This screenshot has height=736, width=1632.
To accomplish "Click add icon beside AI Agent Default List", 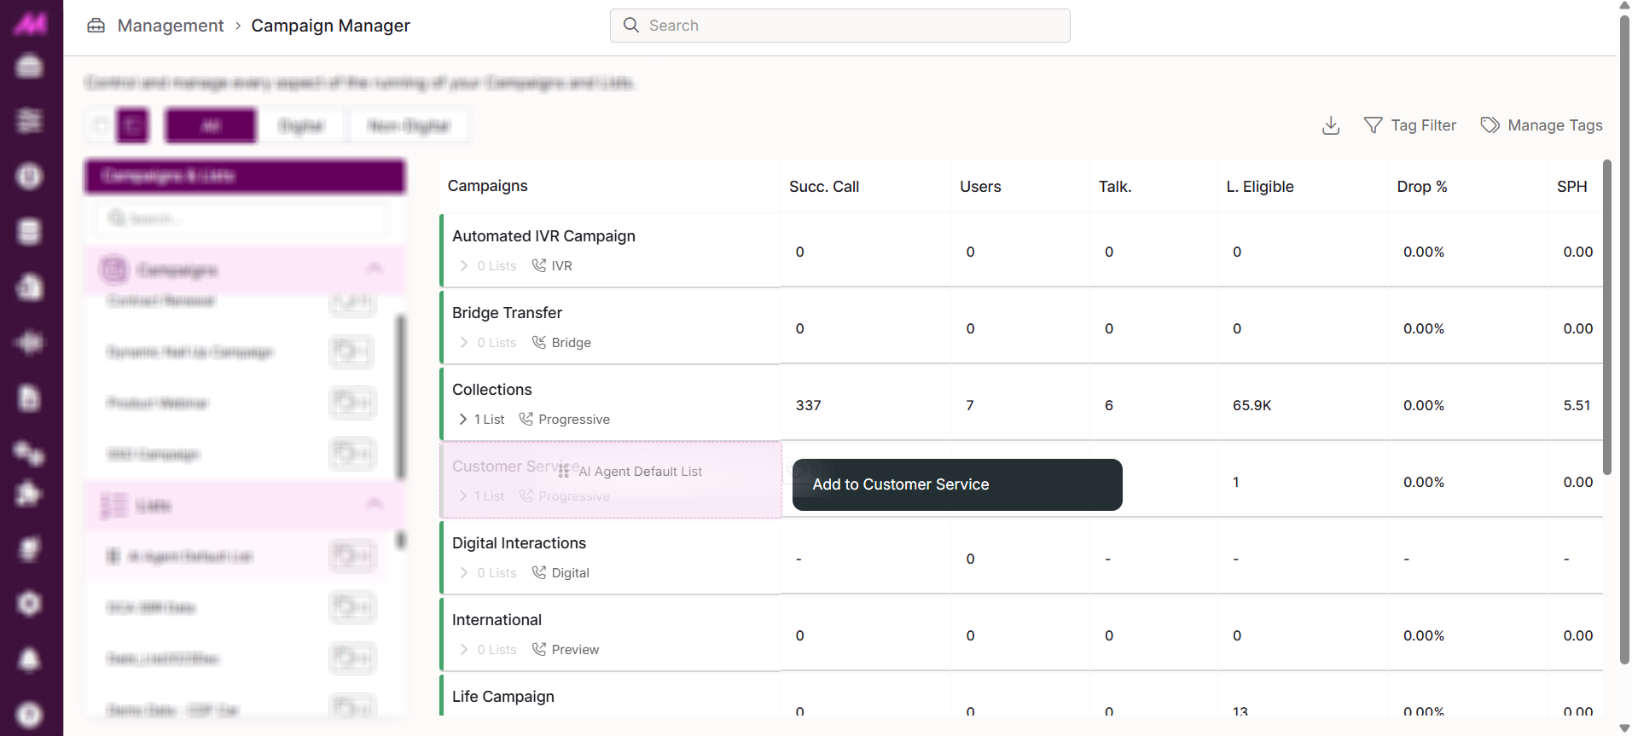I will coord(352,555).
